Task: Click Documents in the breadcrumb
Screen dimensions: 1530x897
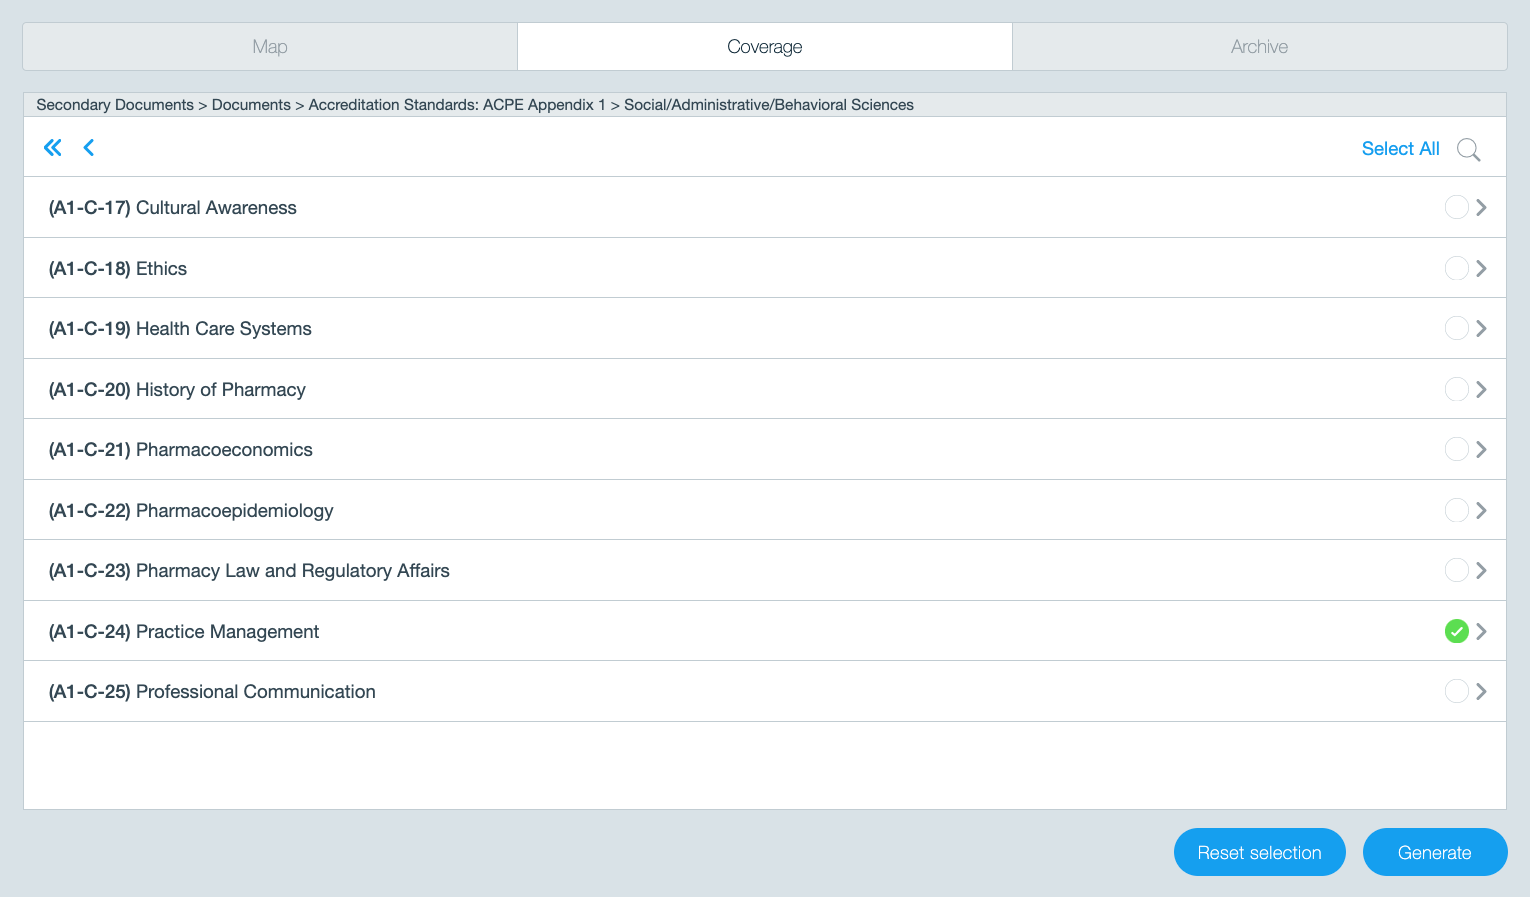Action: (x=251, y=105)
